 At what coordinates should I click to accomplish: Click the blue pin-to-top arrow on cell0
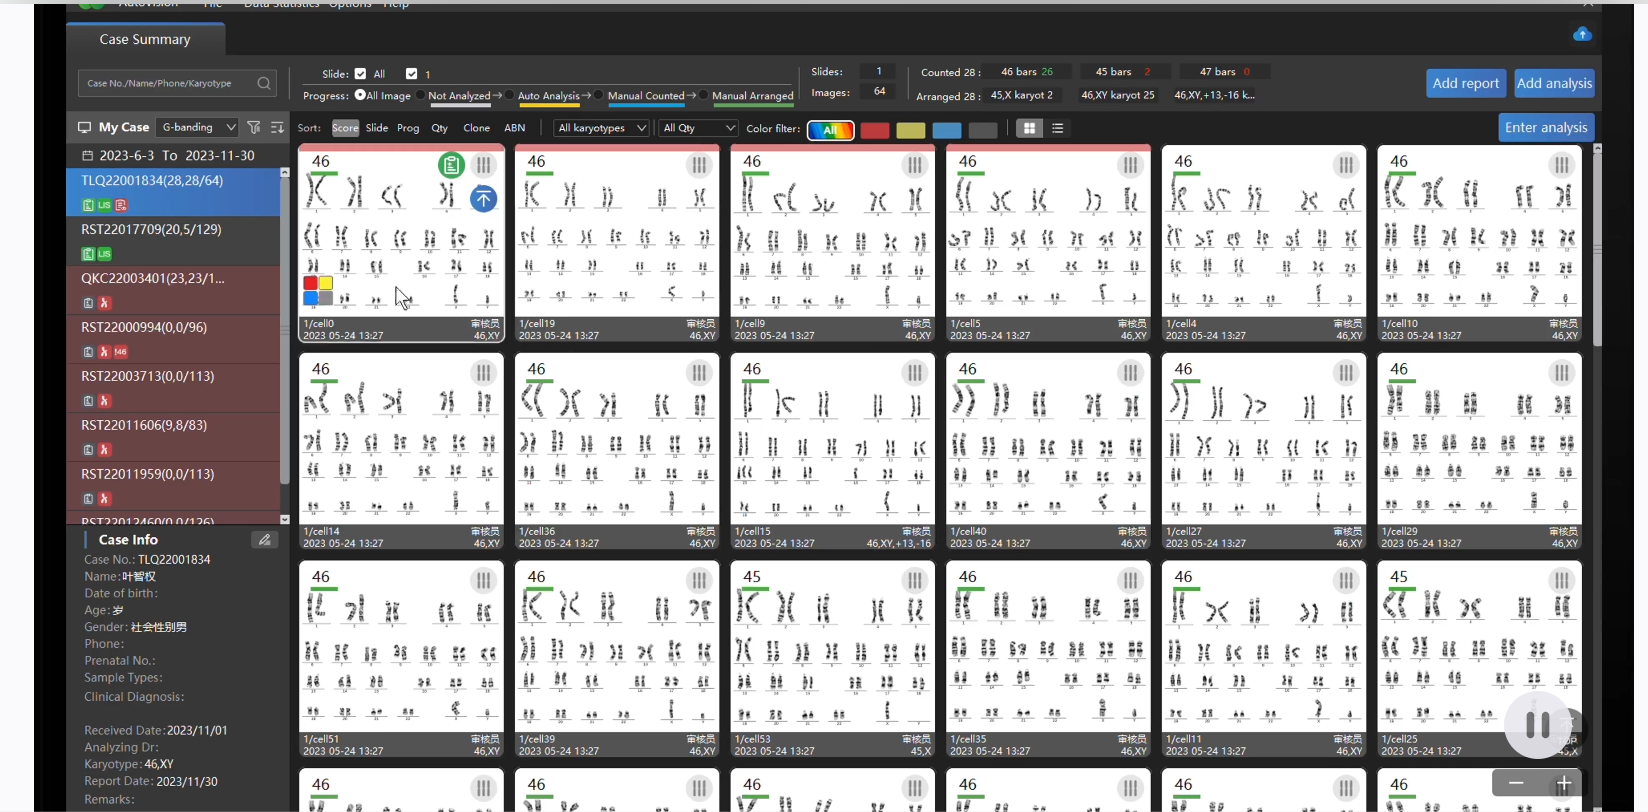[483, 199]
